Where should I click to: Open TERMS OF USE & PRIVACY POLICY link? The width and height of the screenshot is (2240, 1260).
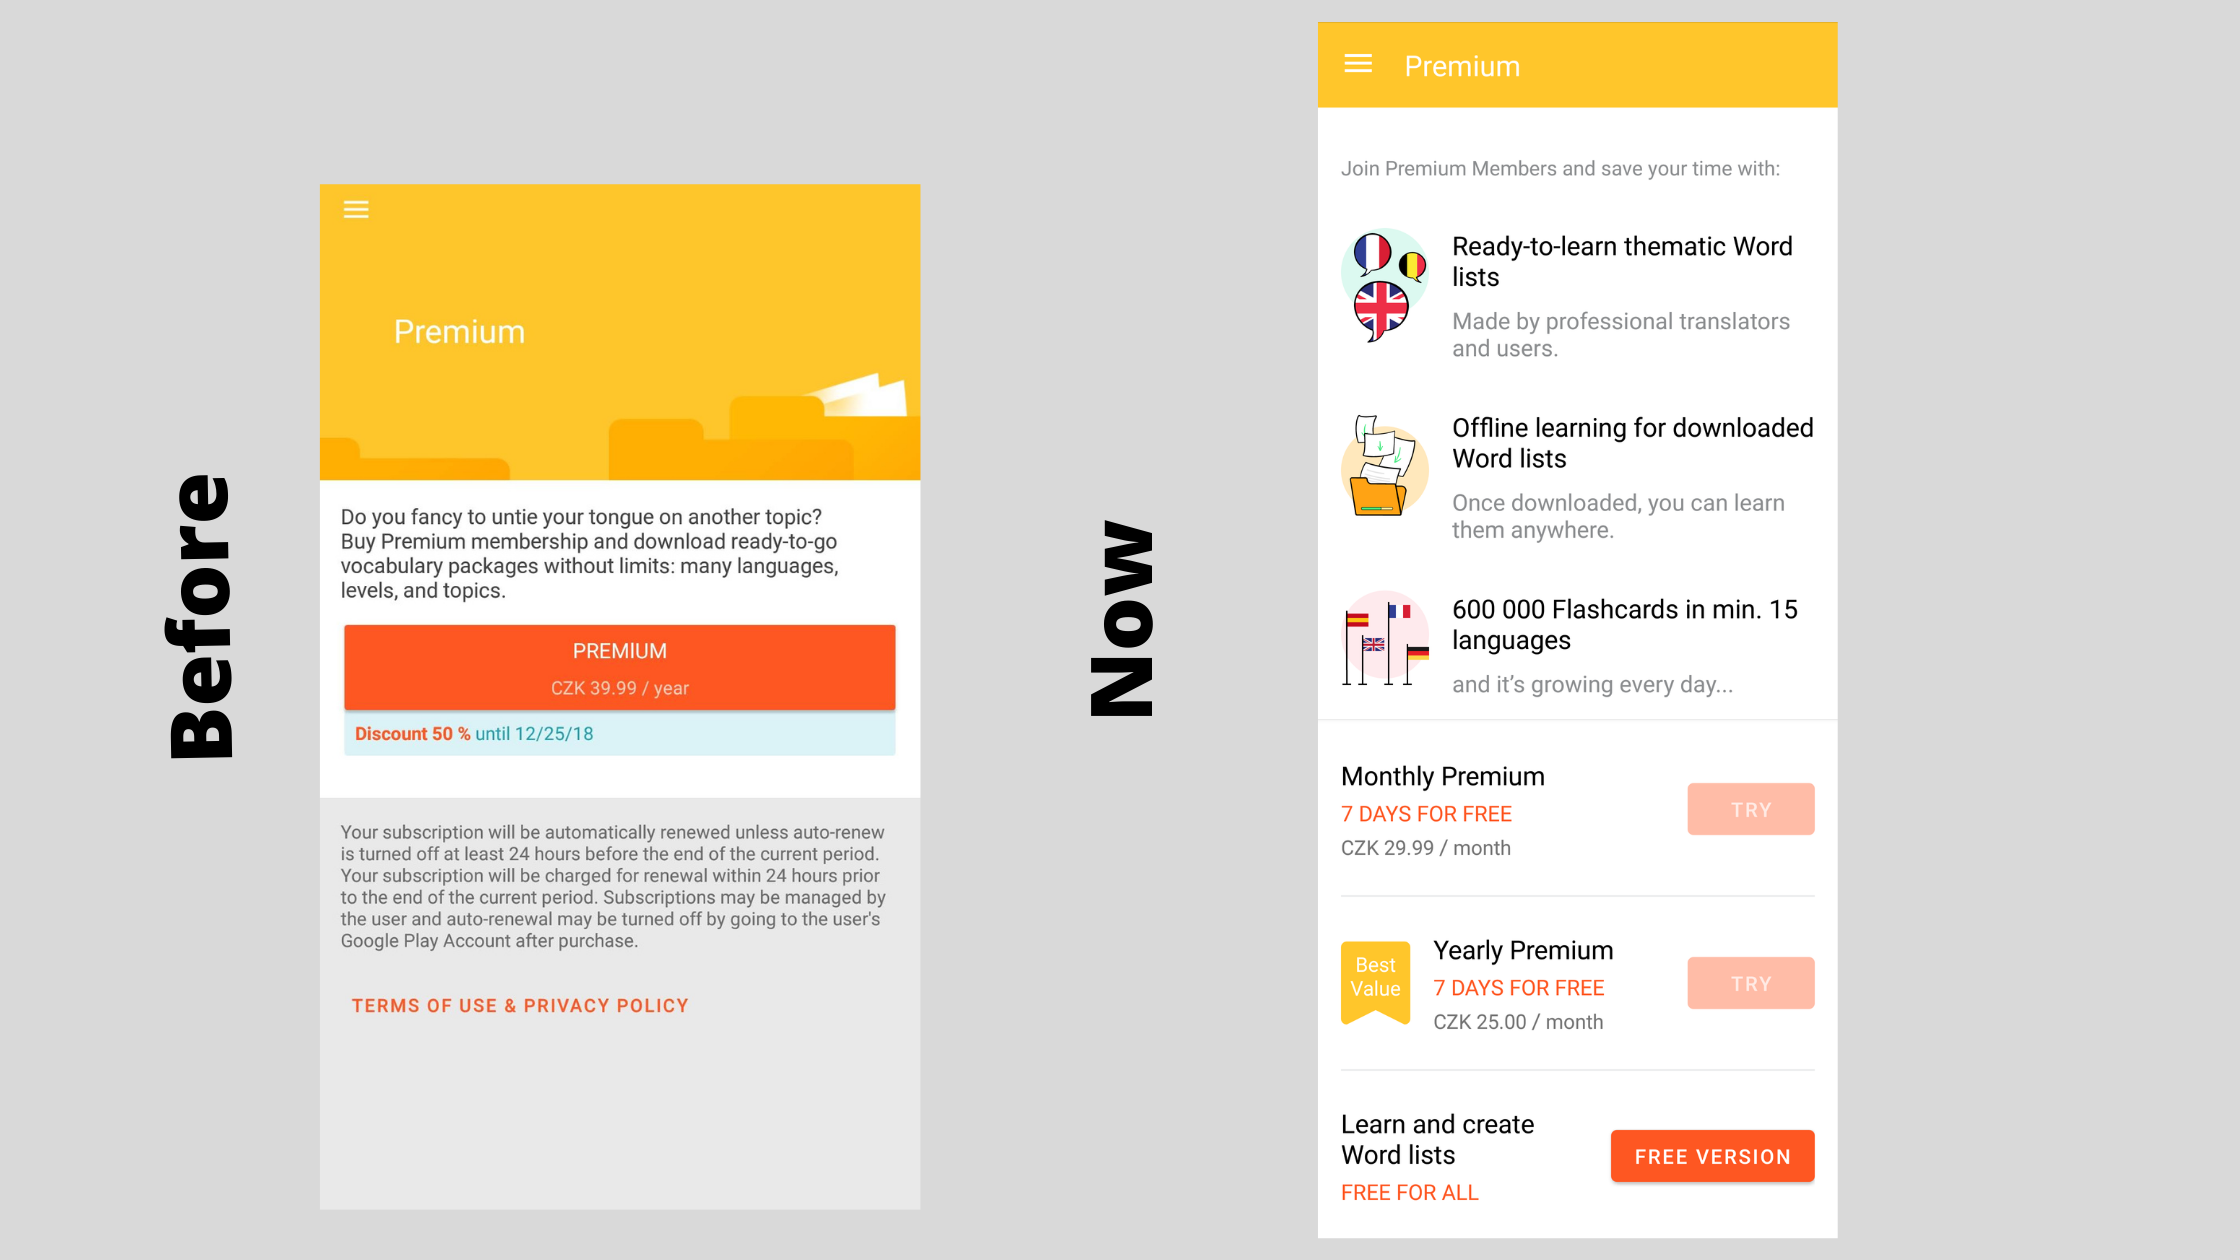[520, 1005]
